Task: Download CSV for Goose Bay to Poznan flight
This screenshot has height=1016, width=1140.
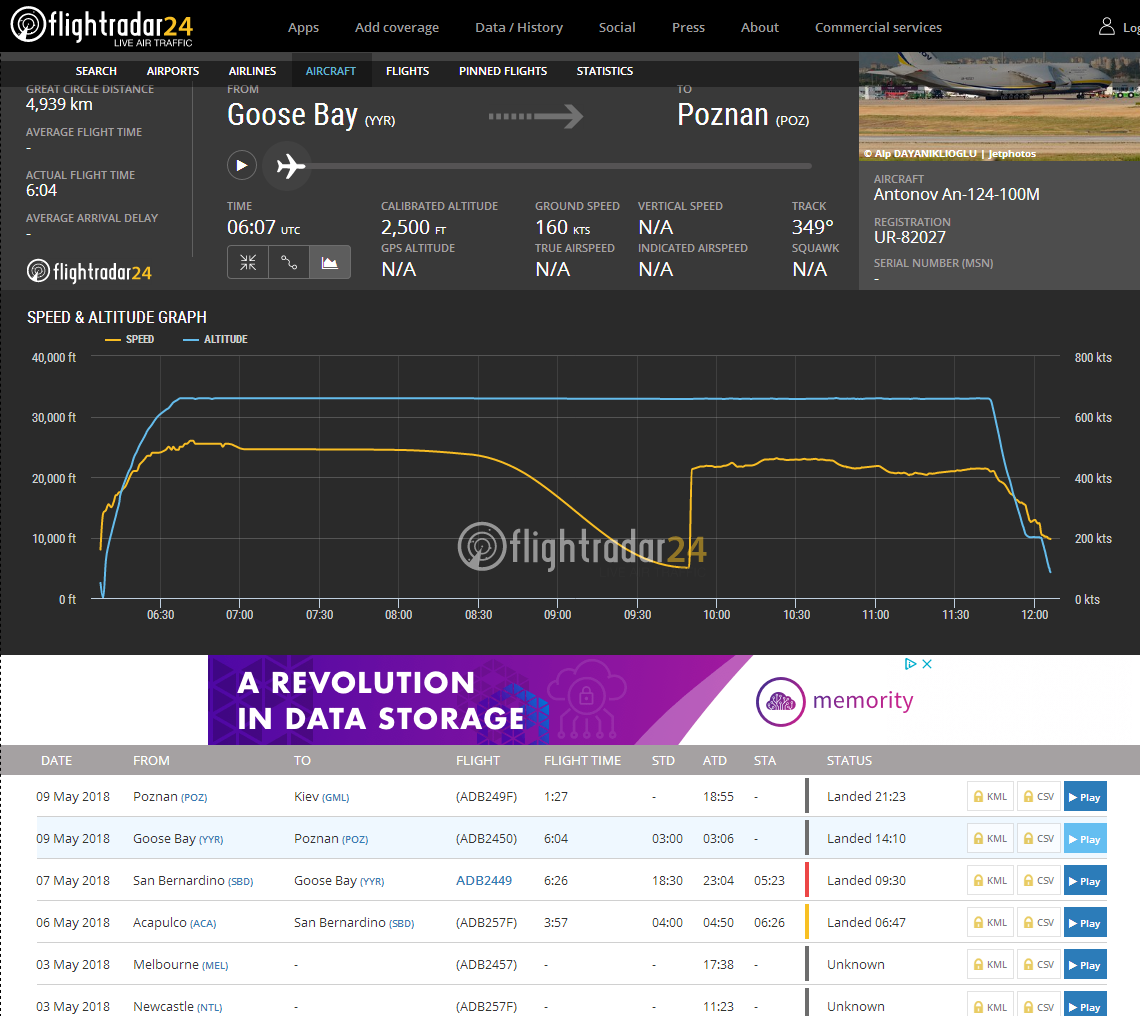Action: [x=1038, y=839]
